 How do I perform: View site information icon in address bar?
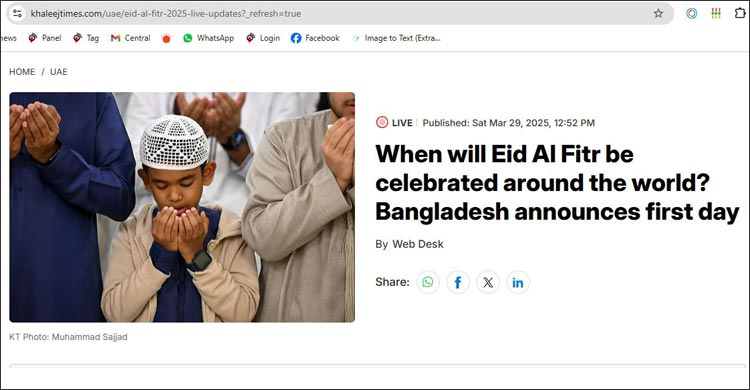(x=17, y=13)
